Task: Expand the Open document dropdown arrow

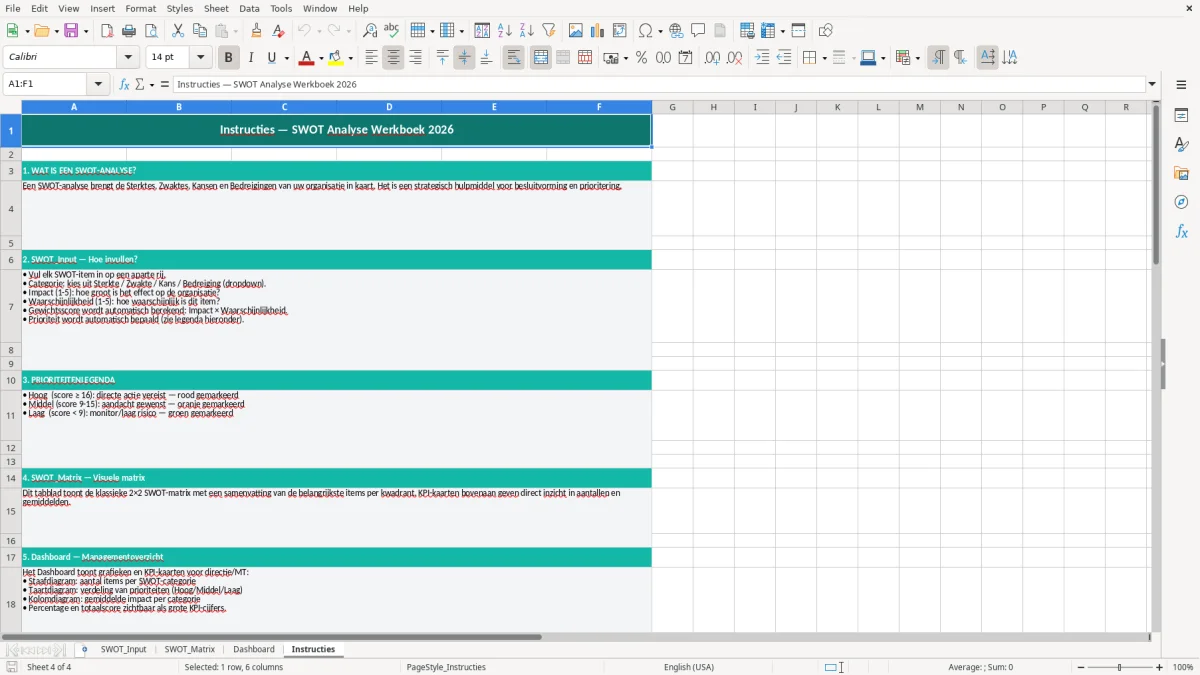Action: [55, 31]
